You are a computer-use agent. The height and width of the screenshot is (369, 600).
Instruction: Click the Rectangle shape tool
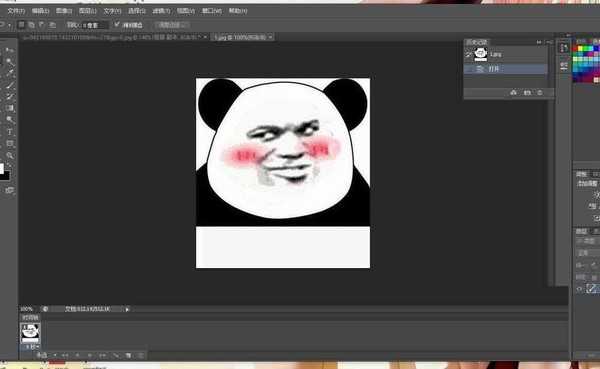[10, 144]
